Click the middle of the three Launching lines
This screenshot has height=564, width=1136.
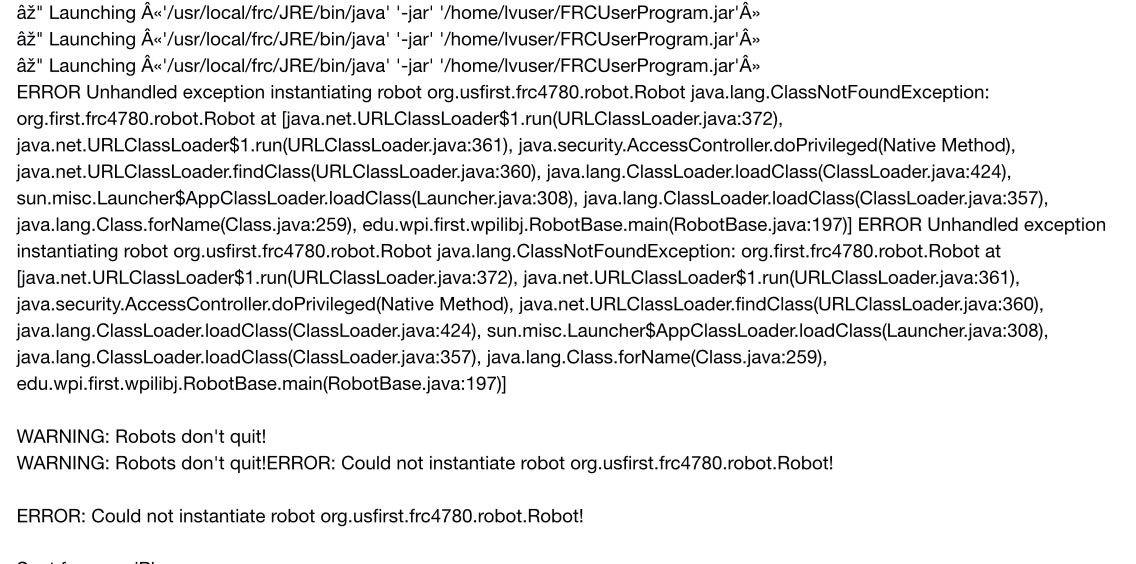388,39
